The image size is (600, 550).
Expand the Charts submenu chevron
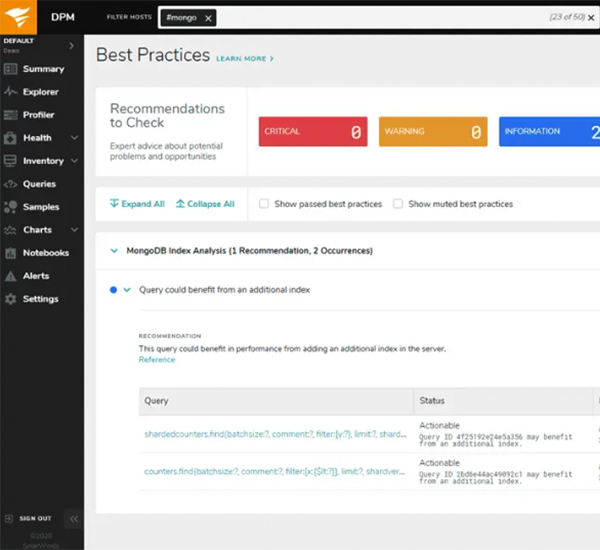click(x=75, y=230)
